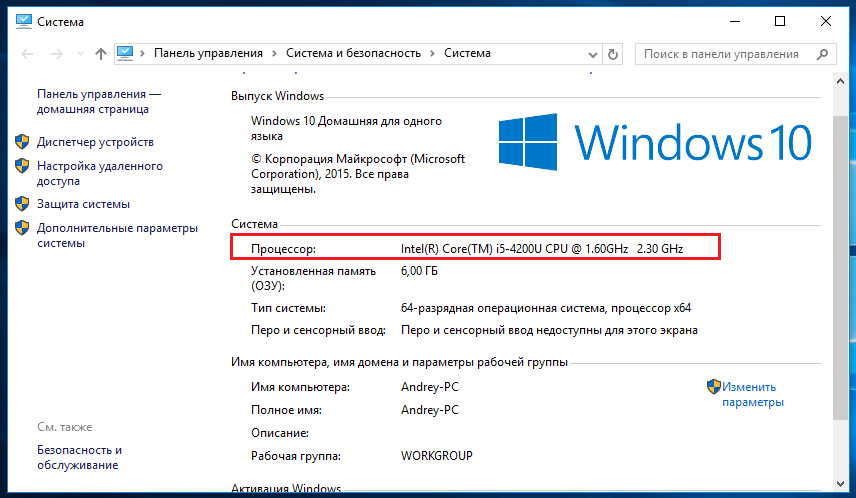Click Andrey-PC next to Полное имя

coord(430,410)
